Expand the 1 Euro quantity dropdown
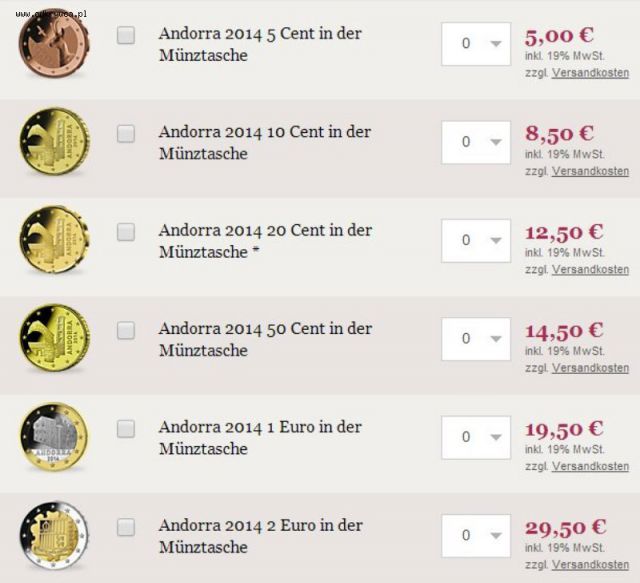 coord(476,437)
